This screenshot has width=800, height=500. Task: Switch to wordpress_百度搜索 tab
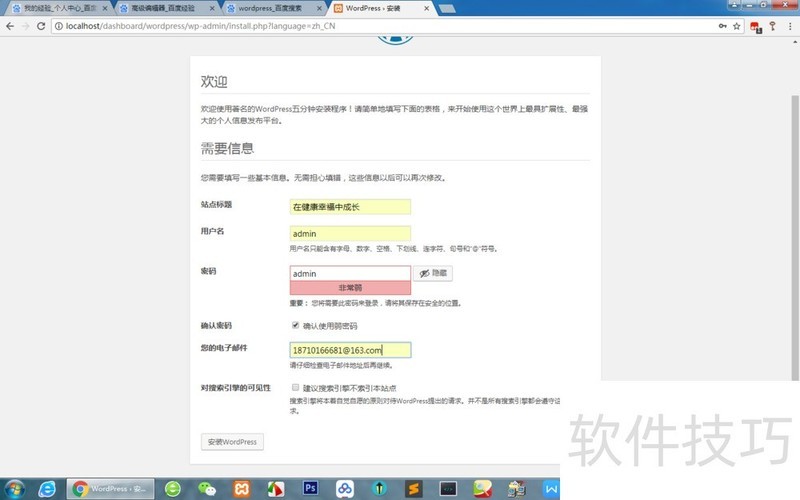(270, 9)
